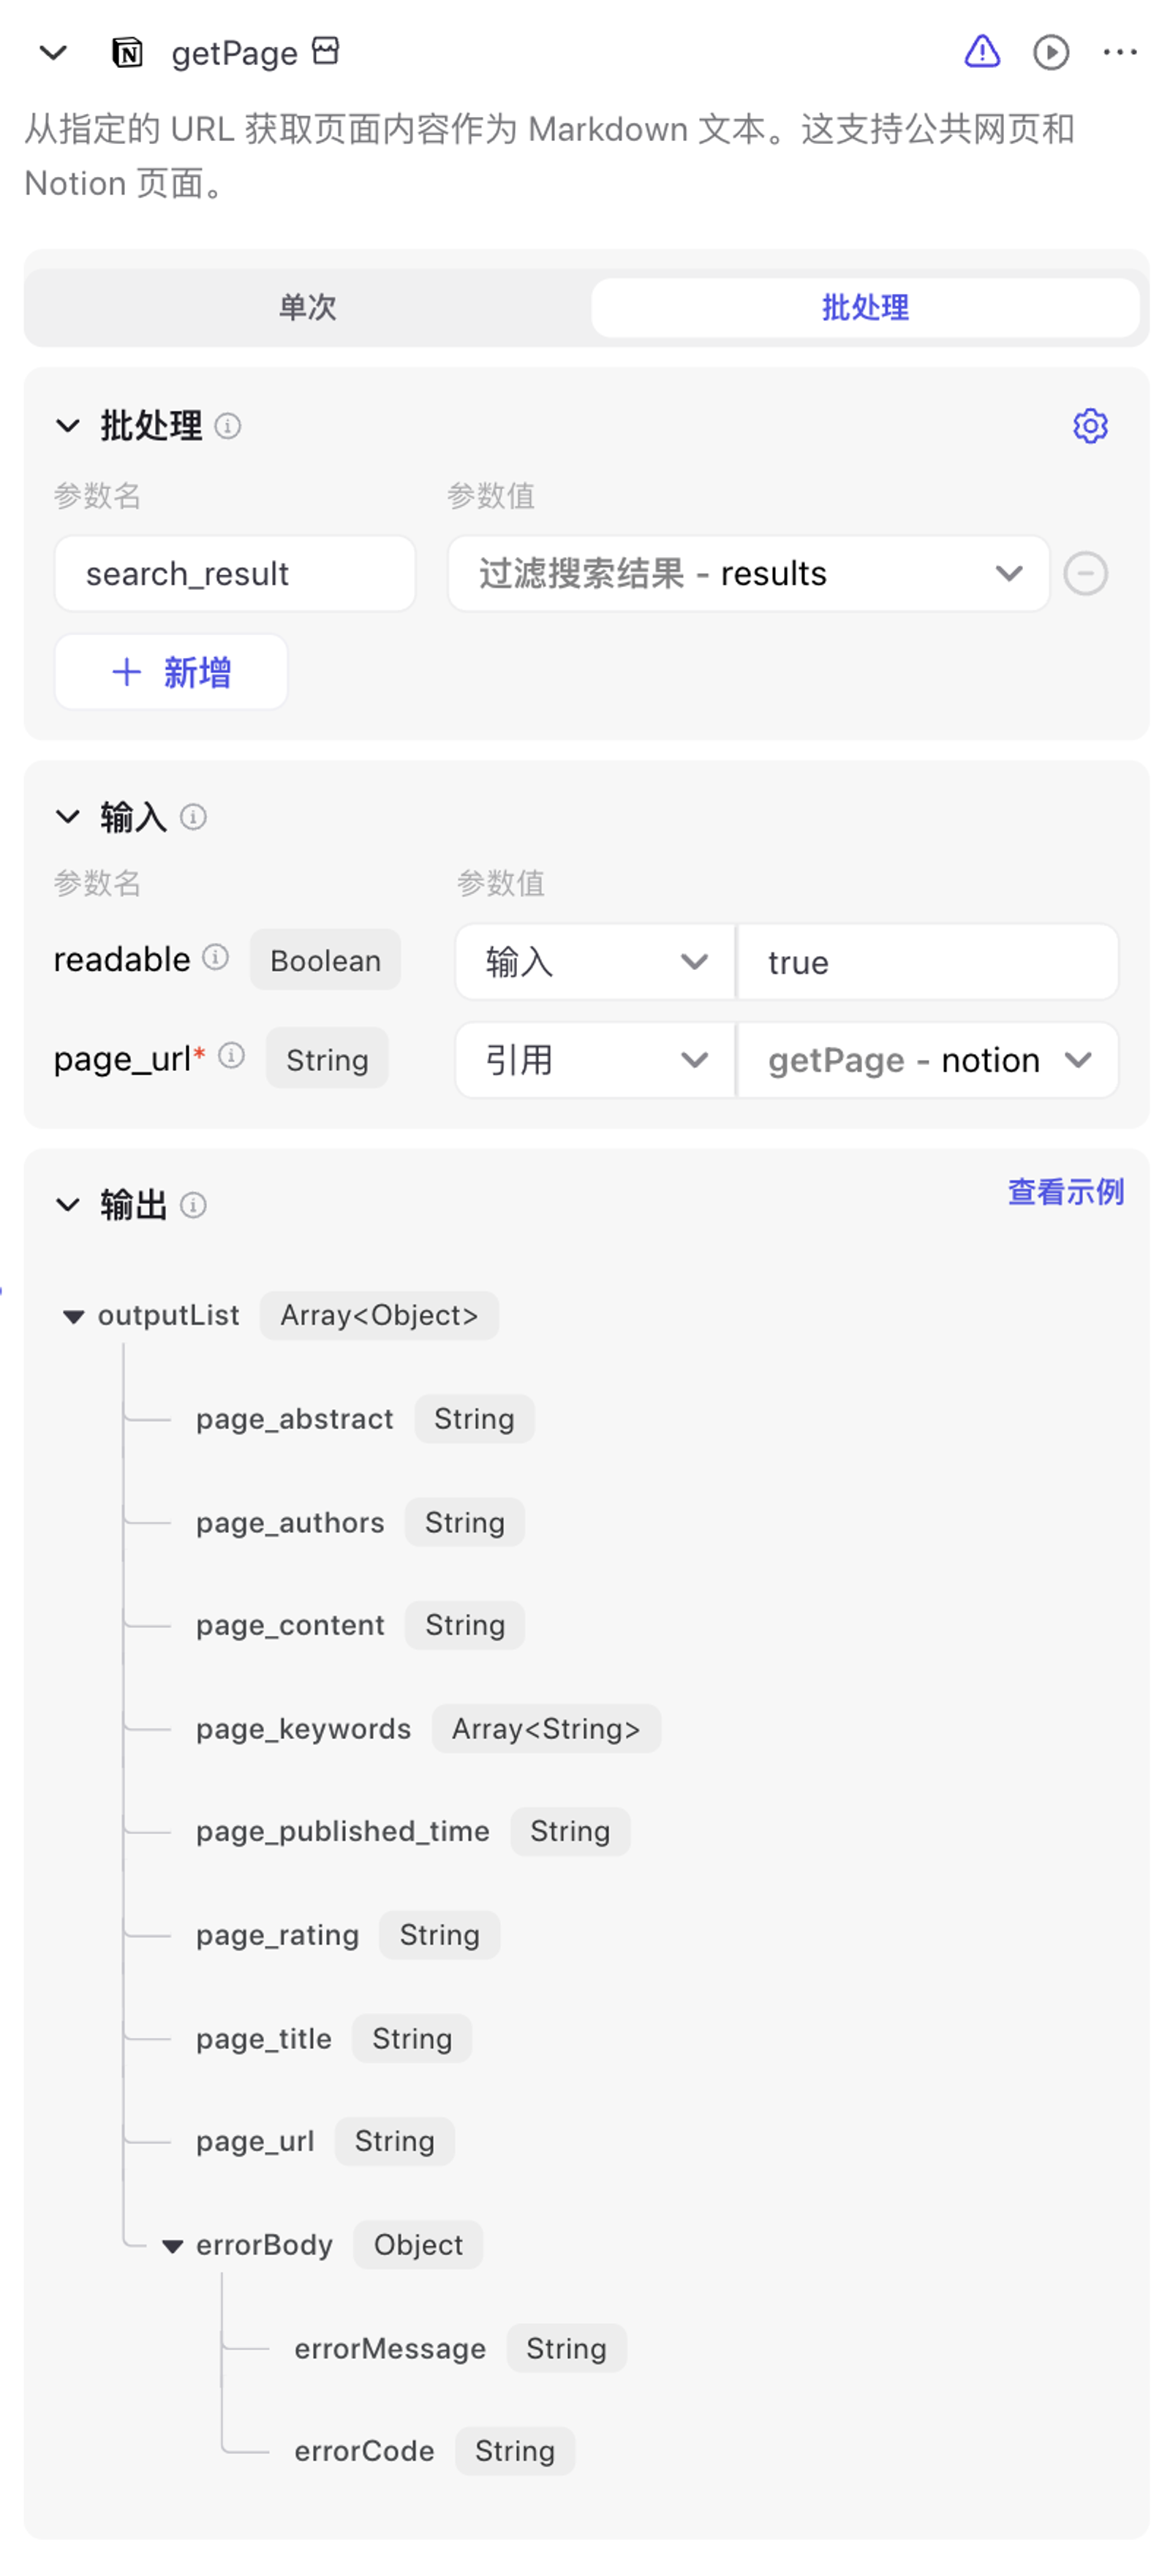Open batch processing settings gear
The image size is (1170, 2576).
[x=1089, y=426]
